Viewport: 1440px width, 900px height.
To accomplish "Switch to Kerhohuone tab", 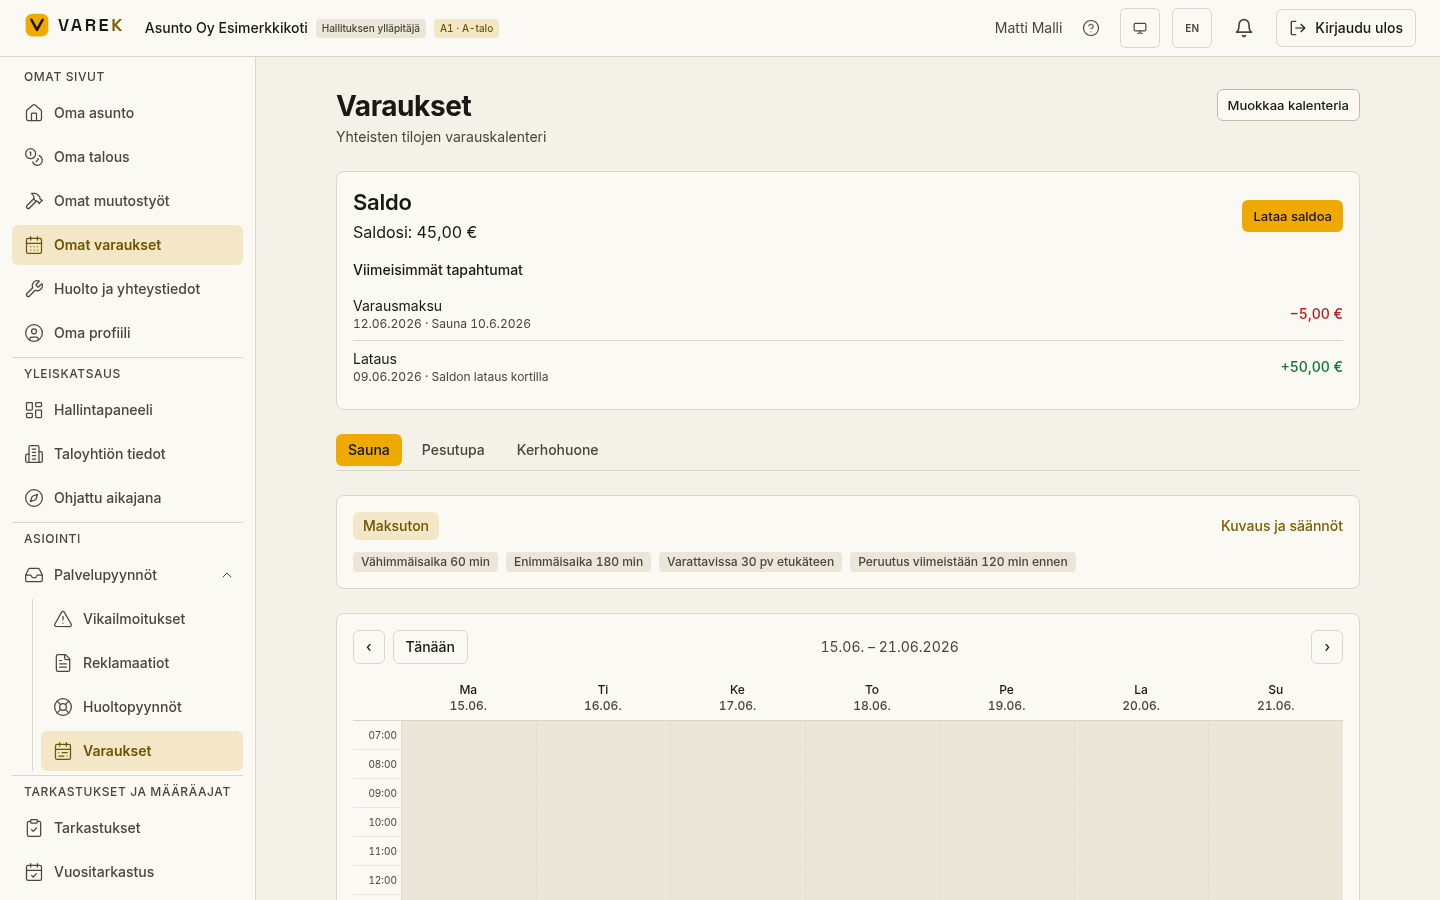I will coord(557,450).
